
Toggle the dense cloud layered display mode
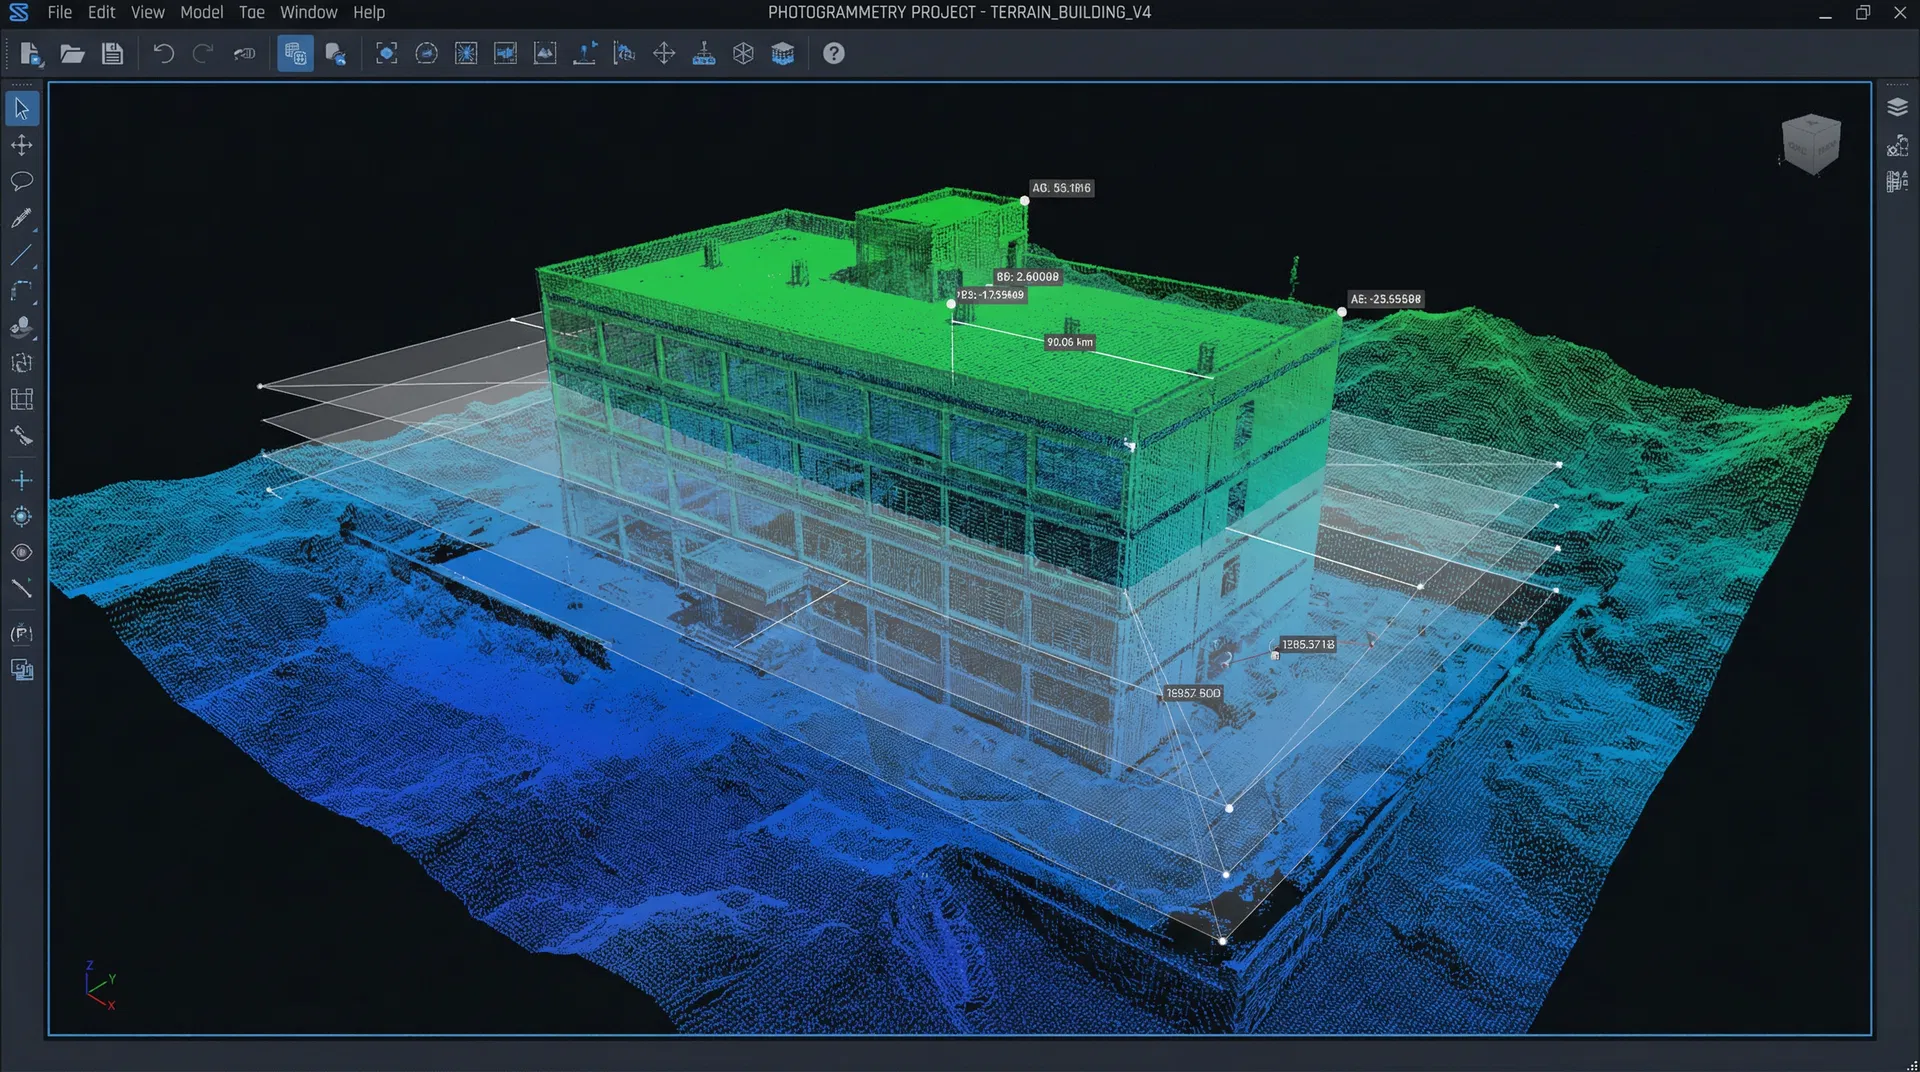click(783, 53)
